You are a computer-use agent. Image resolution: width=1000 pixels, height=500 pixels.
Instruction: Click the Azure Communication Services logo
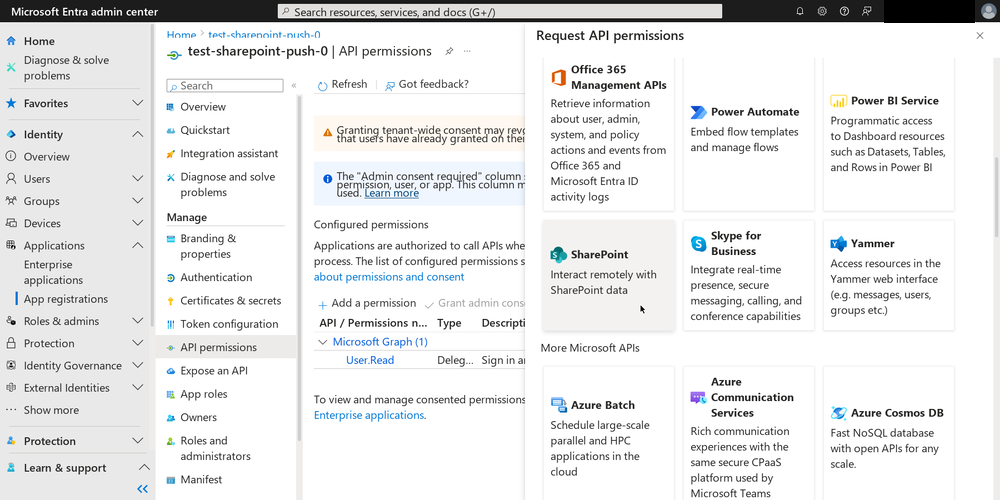(698, 398)
